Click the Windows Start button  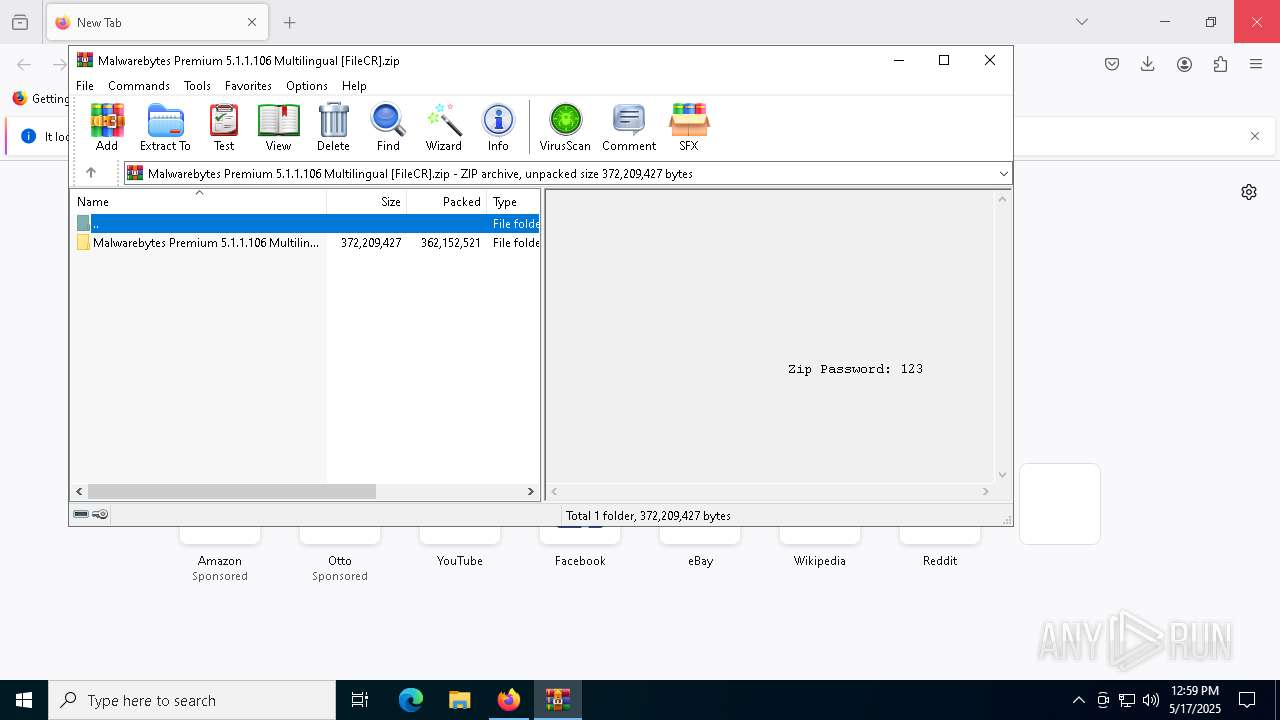point(24,700)
